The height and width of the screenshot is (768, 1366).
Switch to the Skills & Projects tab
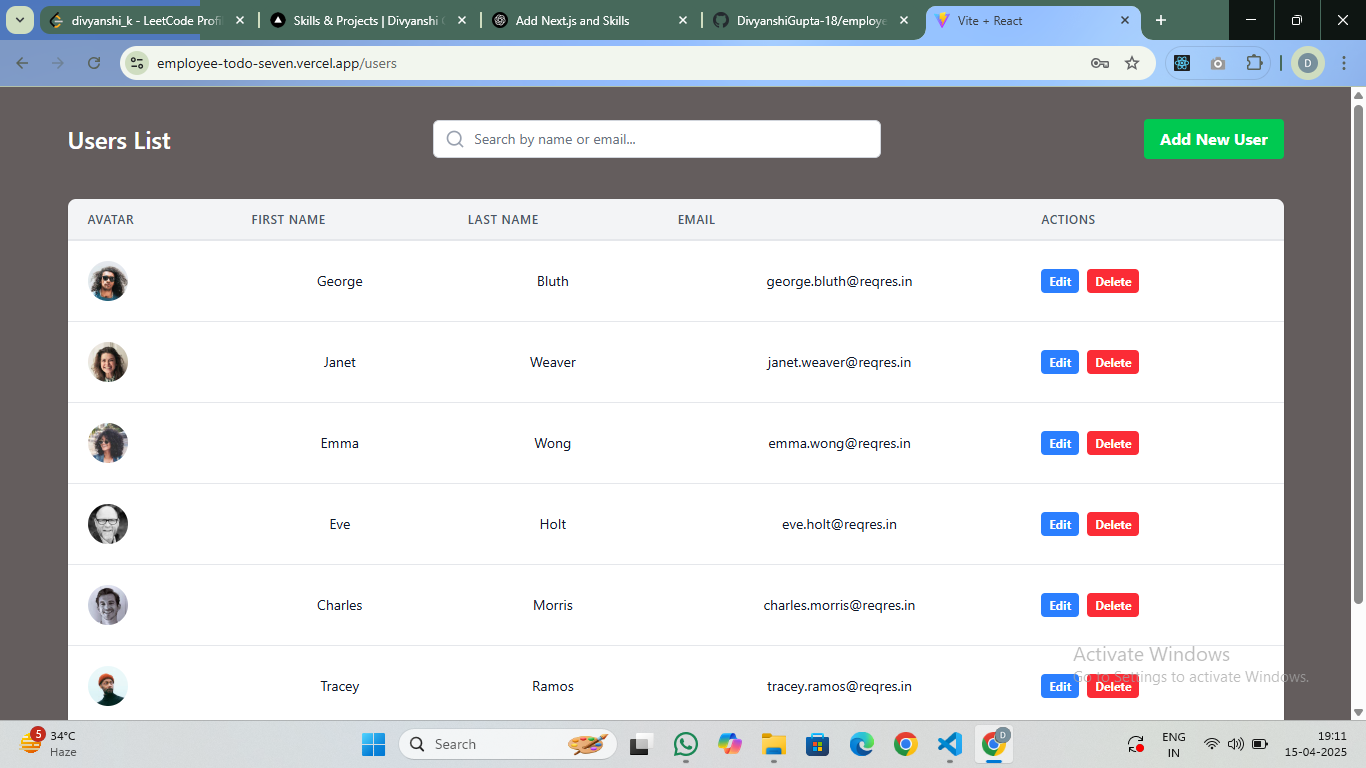click(x=369, y=20)
